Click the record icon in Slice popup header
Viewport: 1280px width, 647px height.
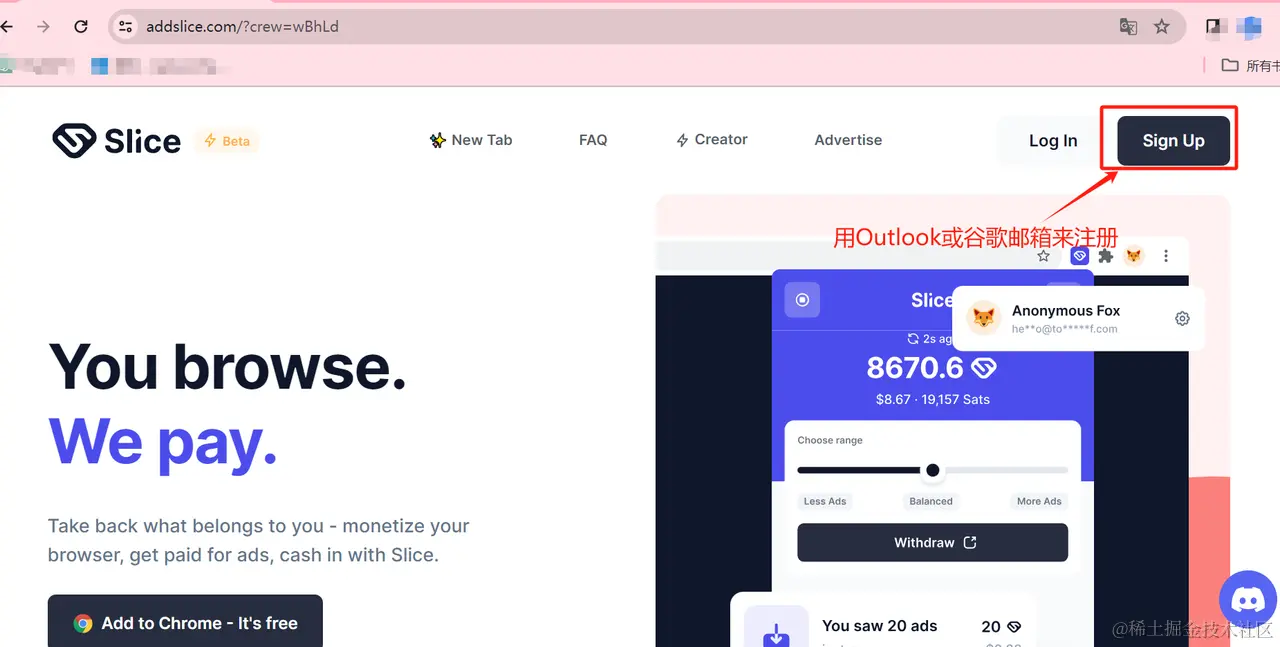pos(802,300)
